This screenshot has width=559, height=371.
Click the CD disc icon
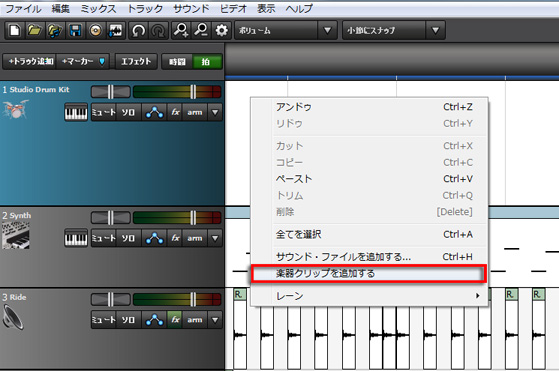[95, 30]
